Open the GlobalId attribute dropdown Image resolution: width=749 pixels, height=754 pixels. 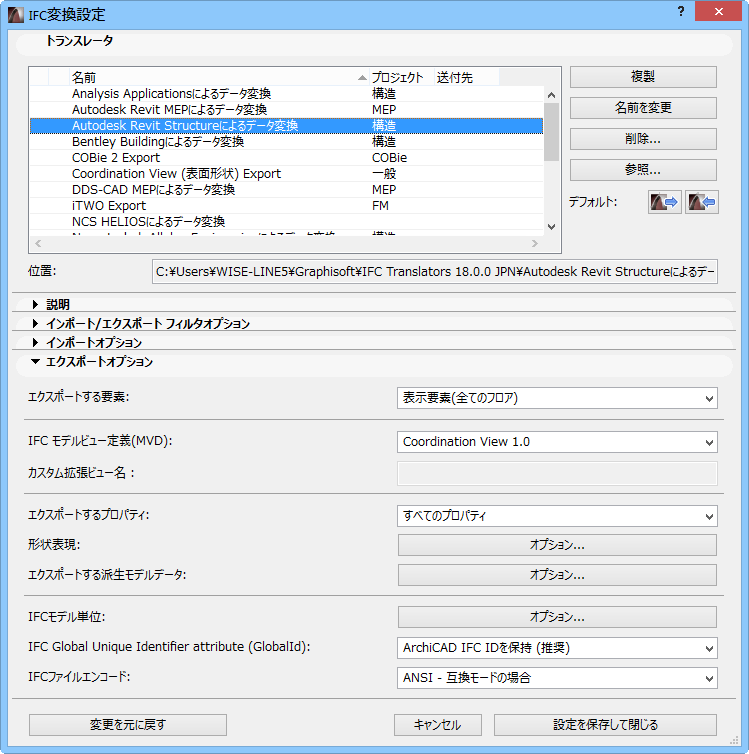coord(557,648)
